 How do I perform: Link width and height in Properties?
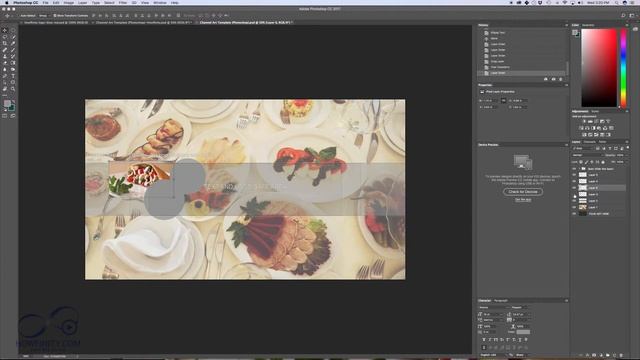pos(504,100)
